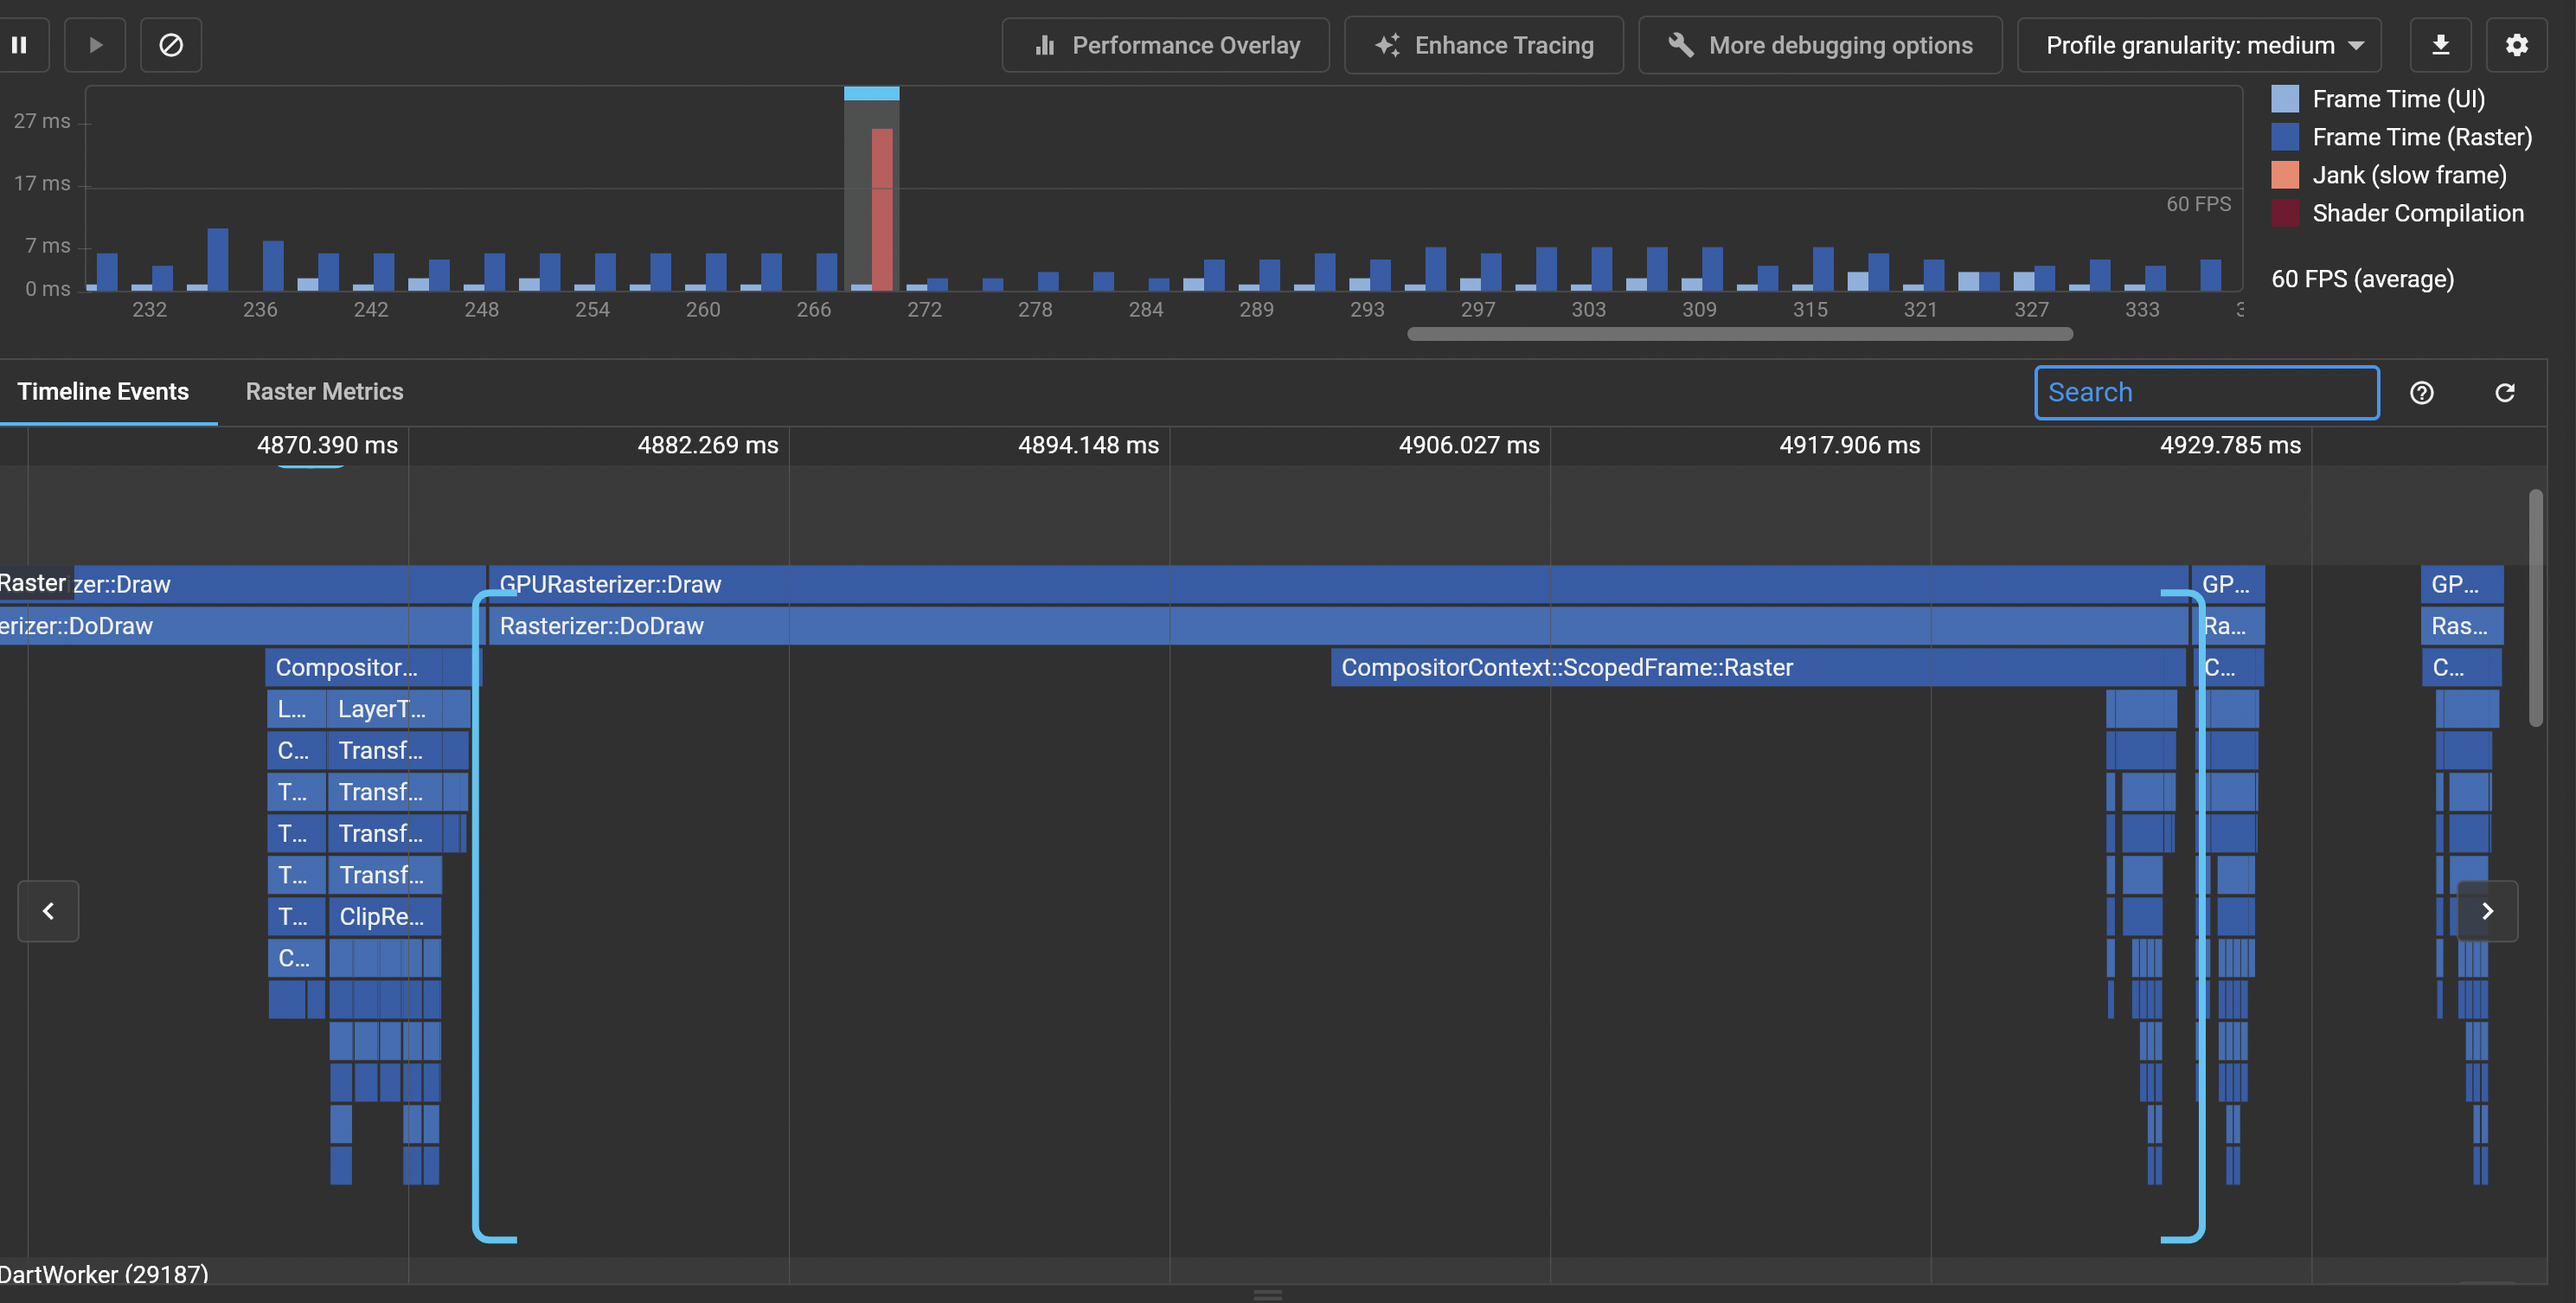Click the pause recording icon
This screenshot has width=2576, height=1303.
19,45
